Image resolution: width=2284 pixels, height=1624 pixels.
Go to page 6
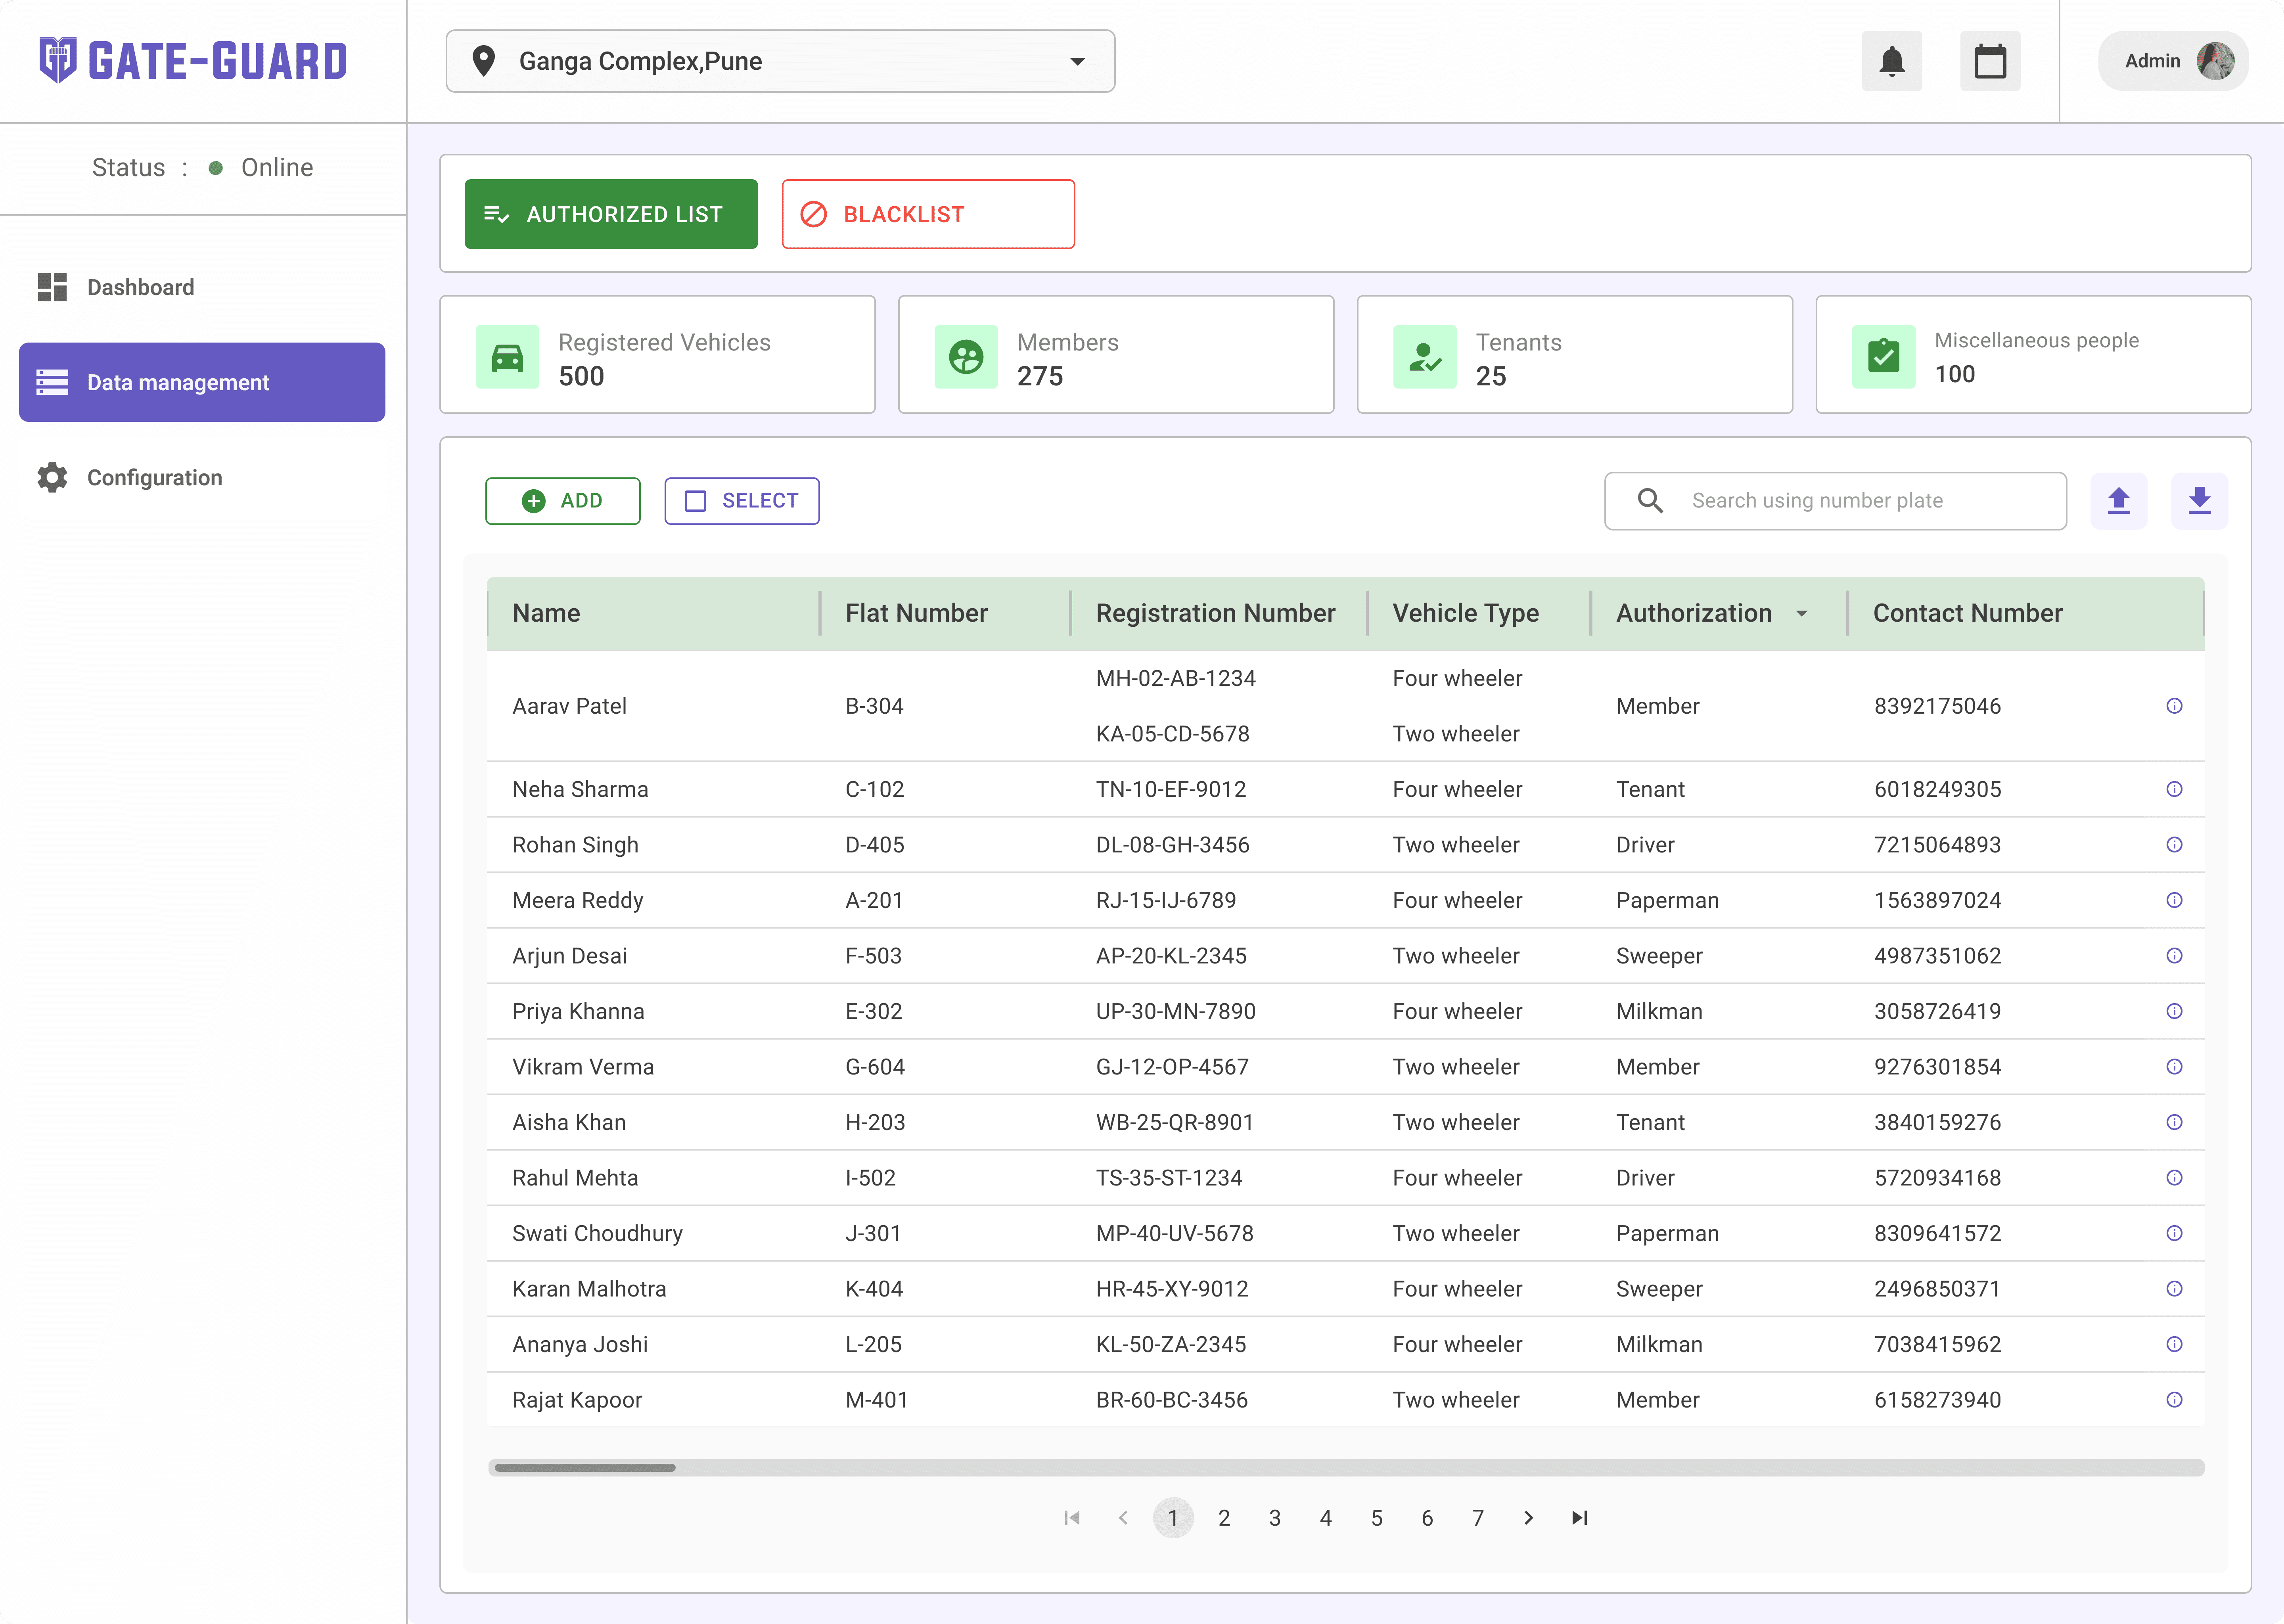1427,1518
